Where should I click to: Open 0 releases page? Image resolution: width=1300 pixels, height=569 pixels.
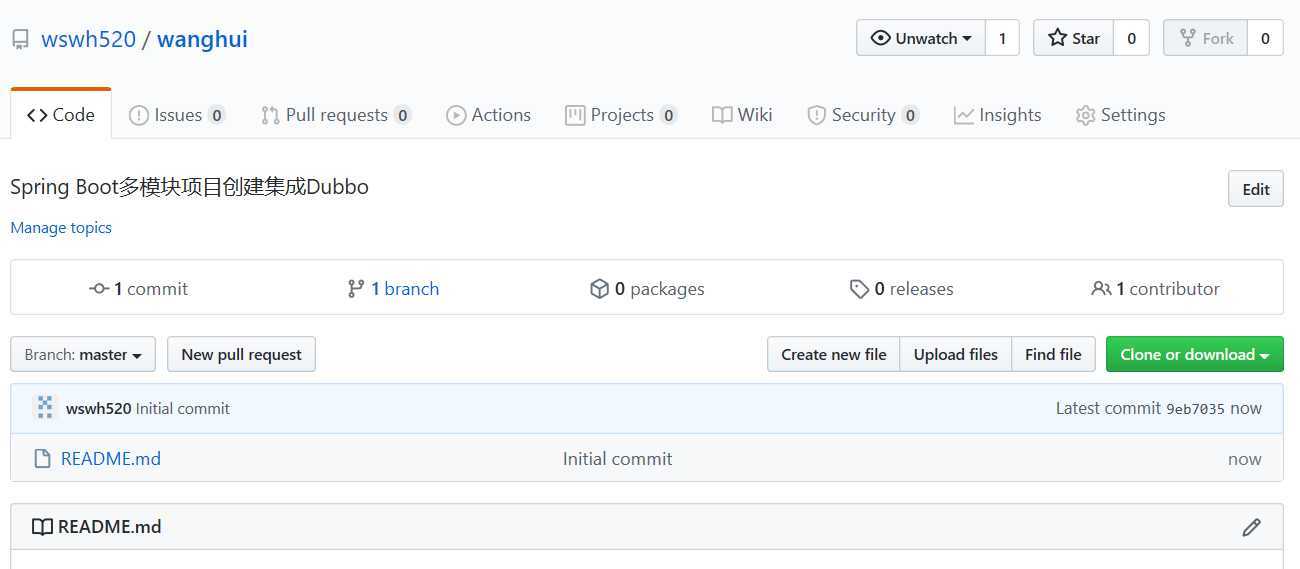click(x=901, y=289)
